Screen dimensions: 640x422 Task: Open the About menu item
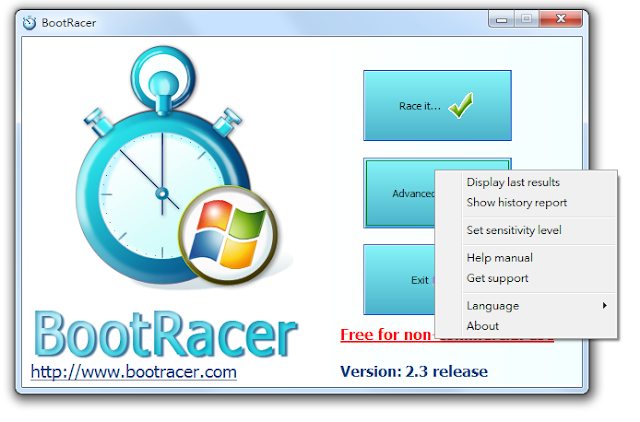click(526, 326)
